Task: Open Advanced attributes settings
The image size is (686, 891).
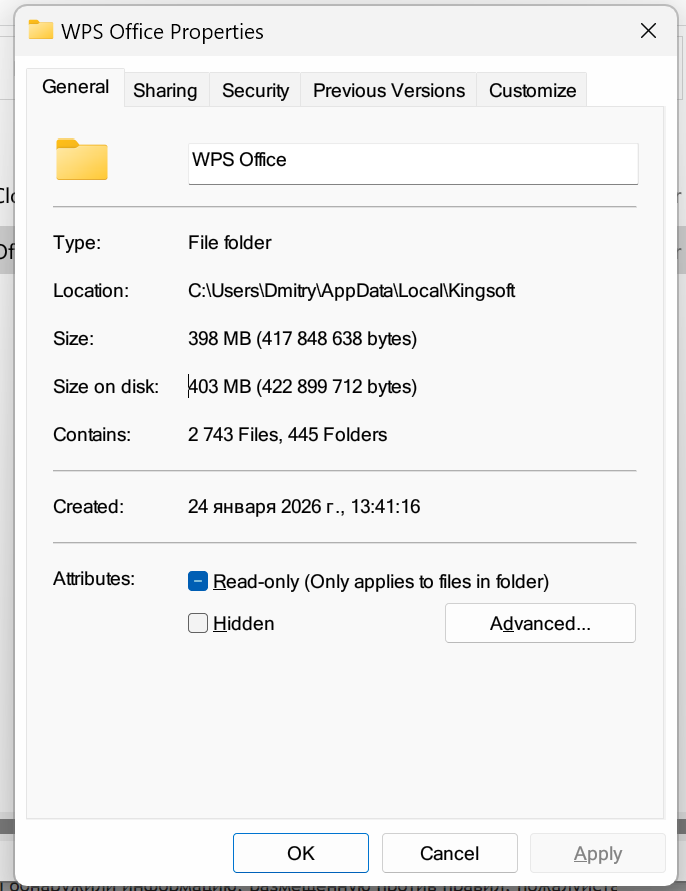Action: [541, 623]
